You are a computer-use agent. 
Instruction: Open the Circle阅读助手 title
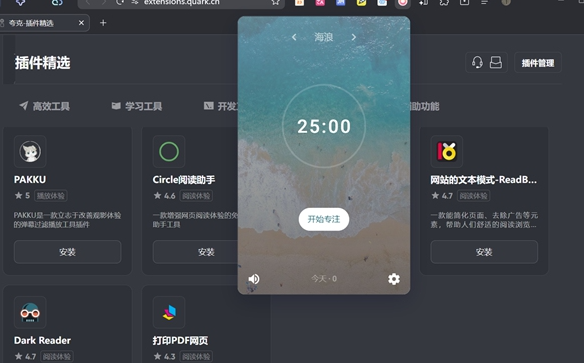click(184, 180)
